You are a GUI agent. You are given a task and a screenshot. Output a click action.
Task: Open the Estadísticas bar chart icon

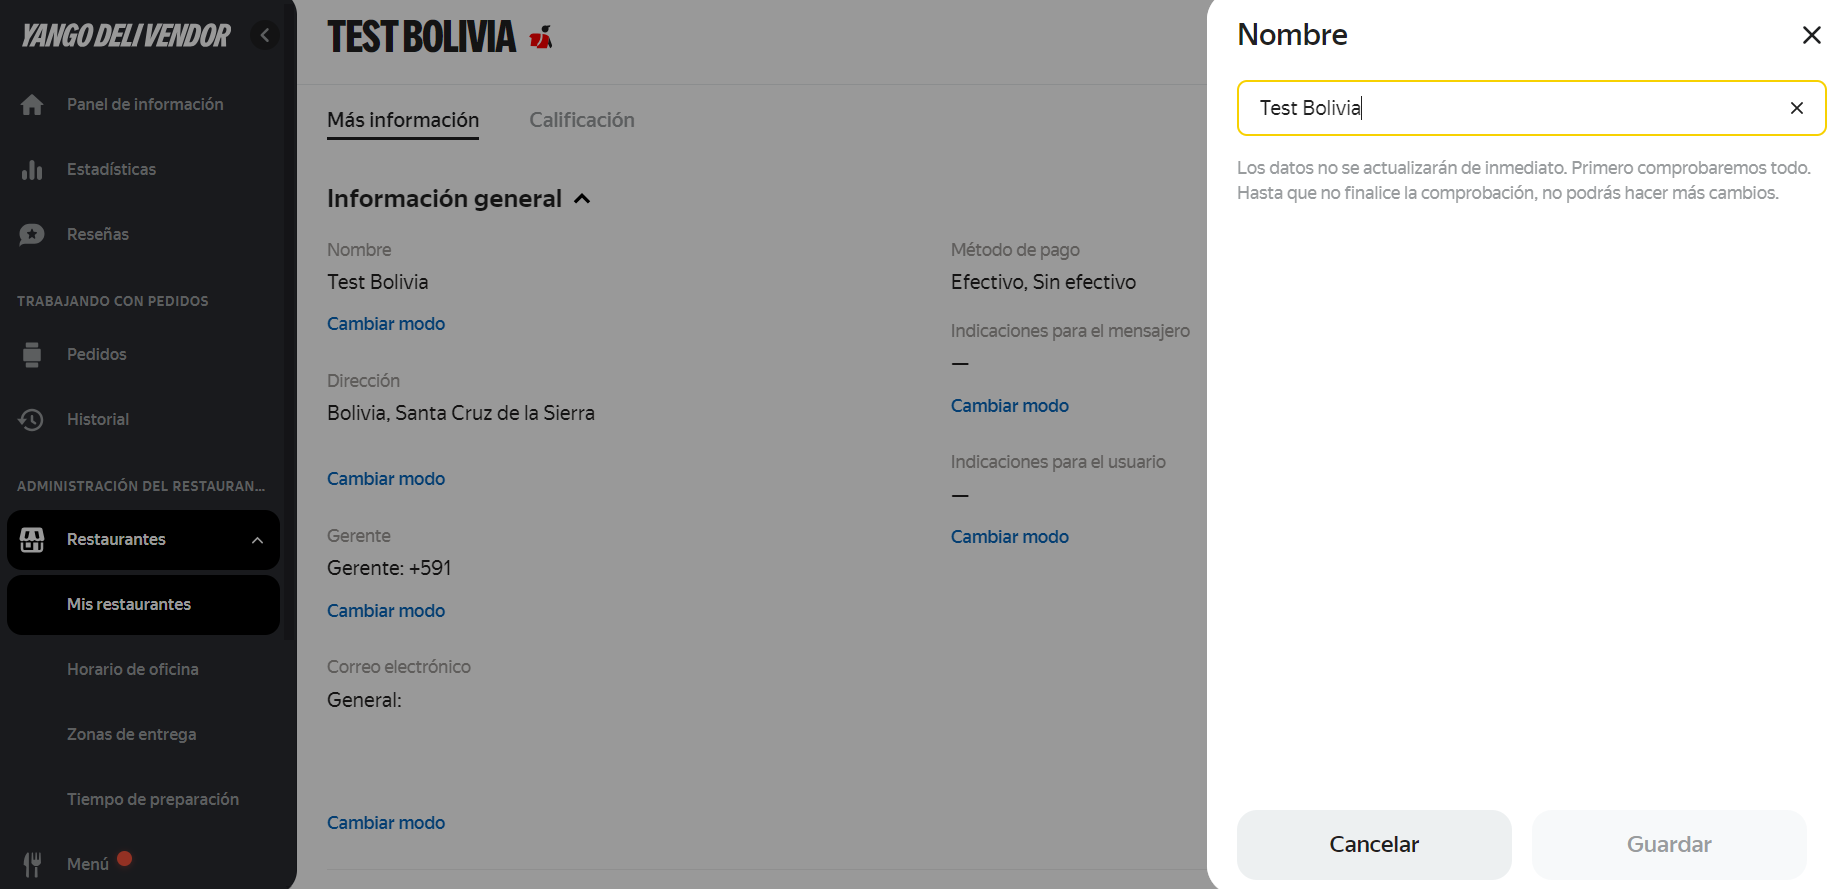(x=32, y=170)
